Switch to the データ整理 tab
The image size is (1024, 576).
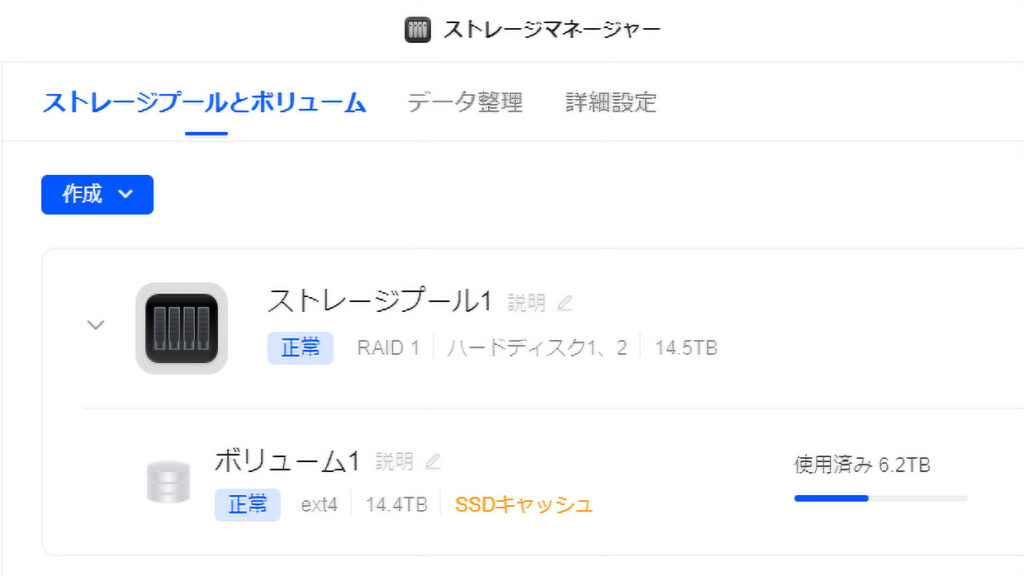465,102
